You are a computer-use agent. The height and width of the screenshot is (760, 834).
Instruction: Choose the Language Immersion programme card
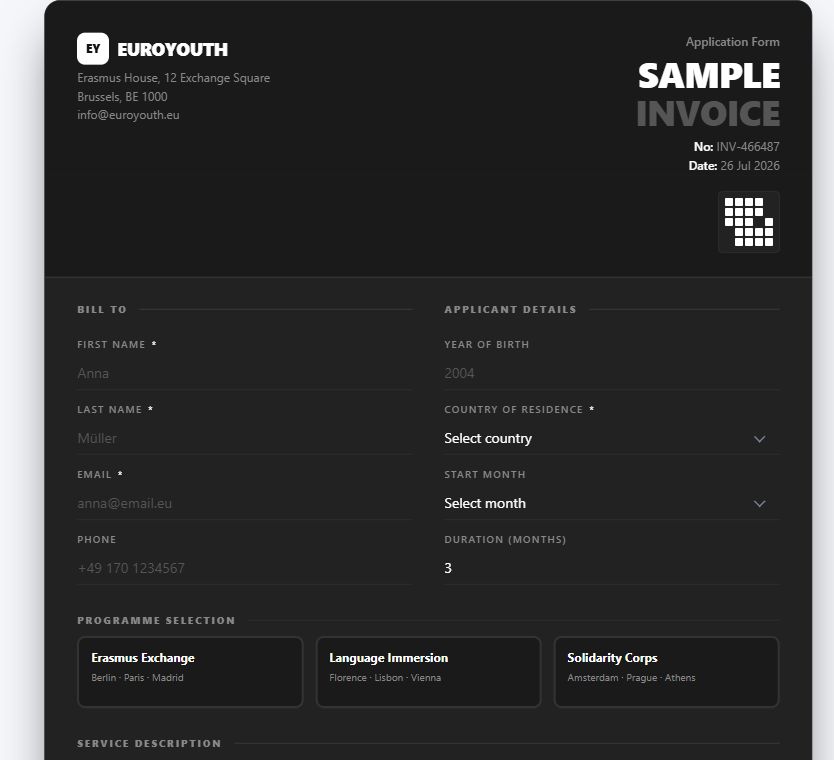[428, 672]
